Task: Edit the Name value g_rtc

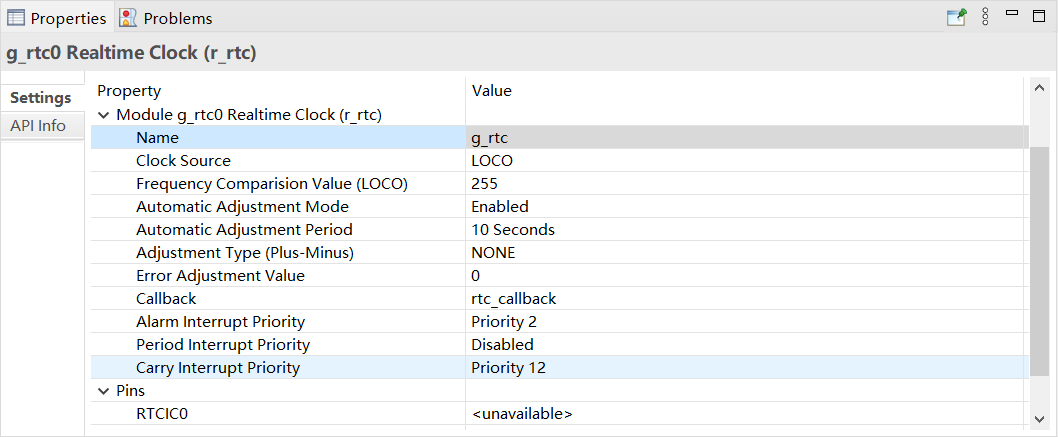Action: [745, 138]
